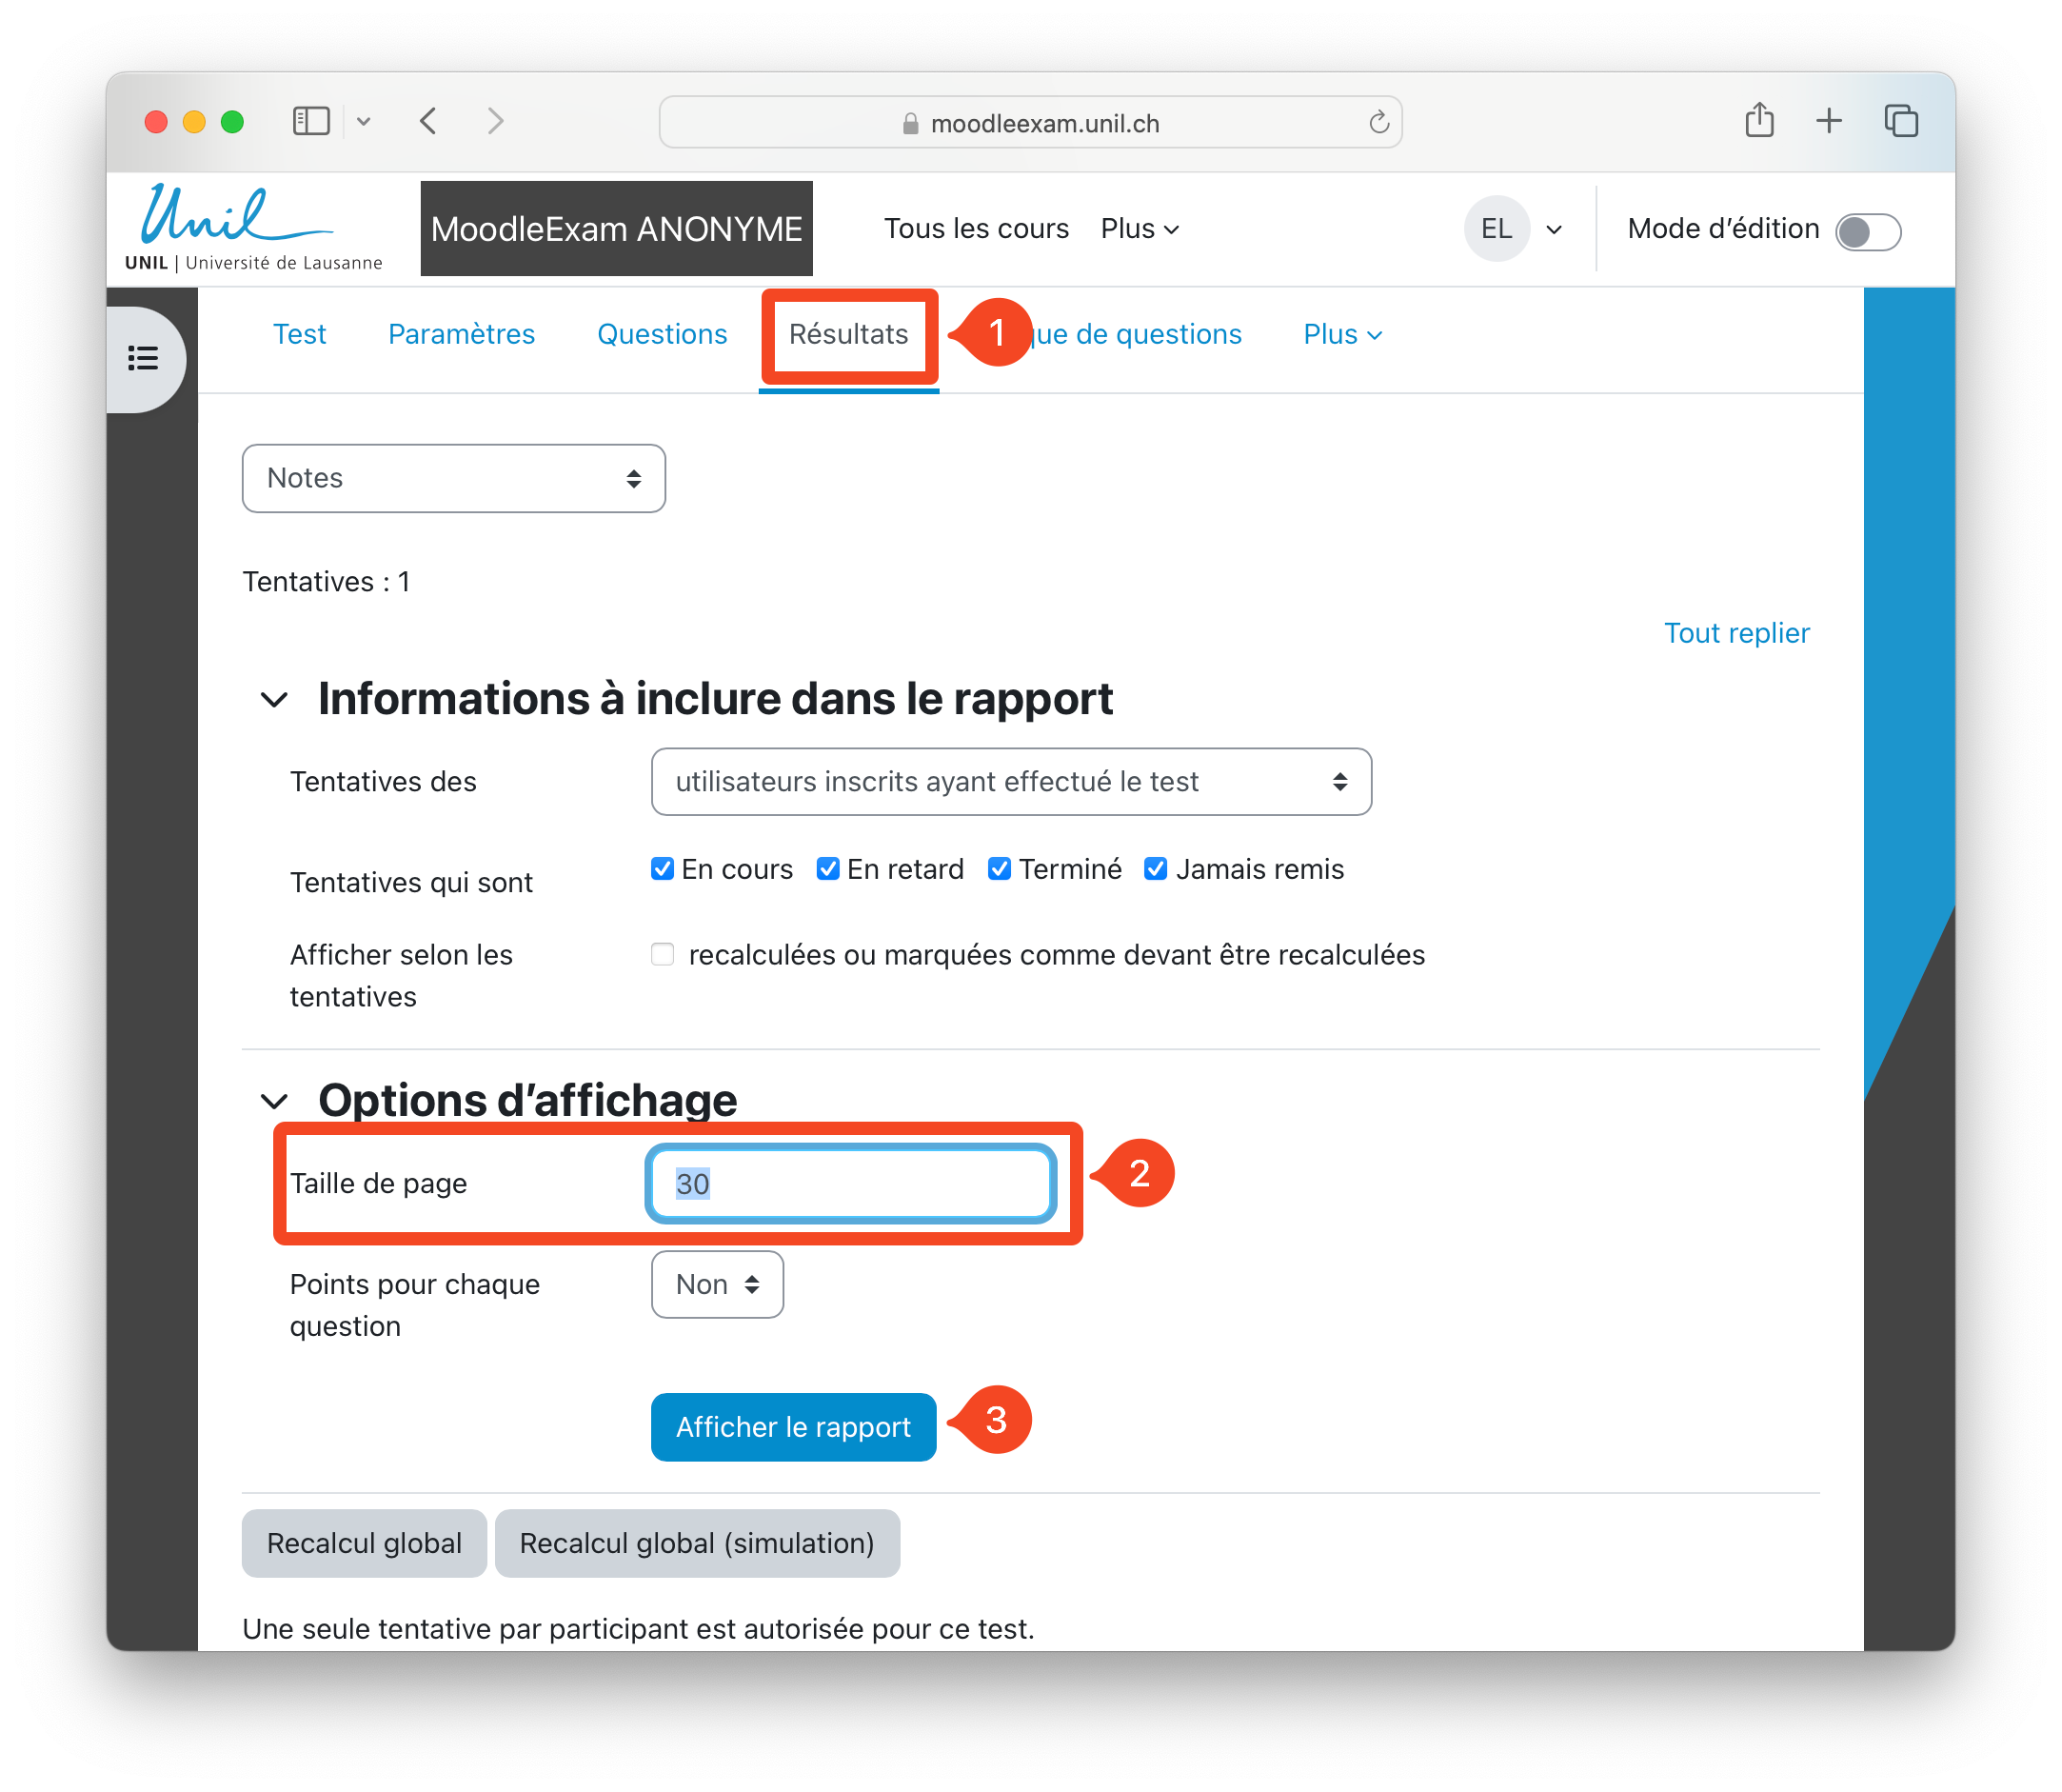Show the tab overview icon
The width and height of the screenshot is (2062, 1792).
pos(1900,120)
